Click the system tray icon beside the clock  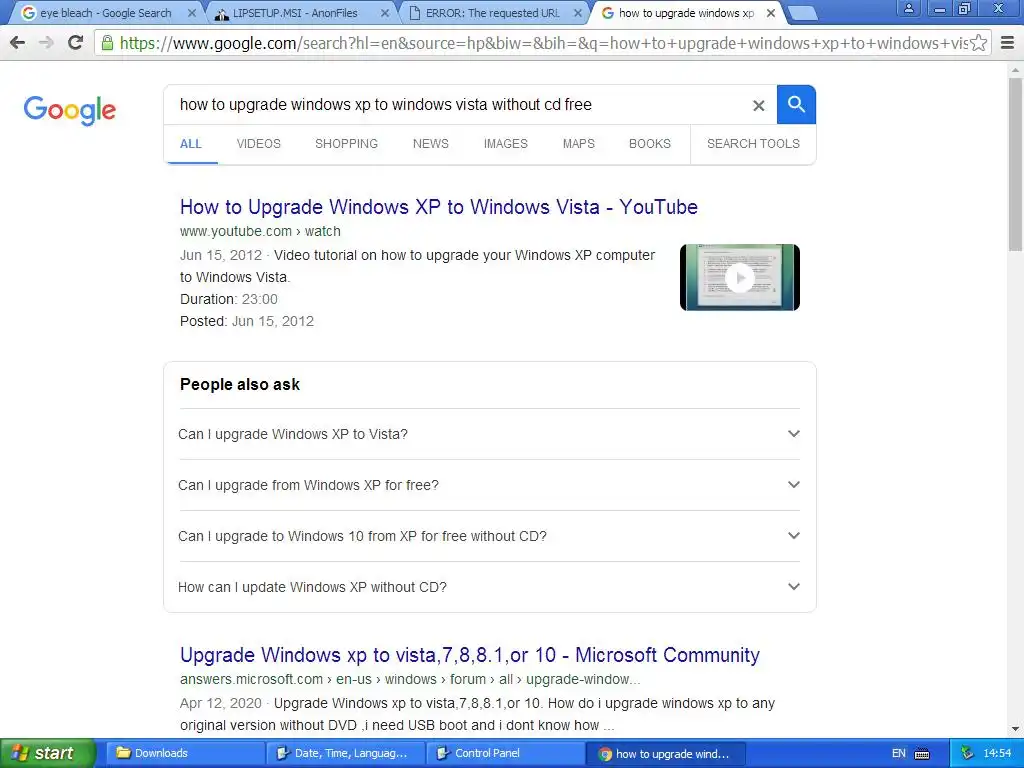point(967,753)
